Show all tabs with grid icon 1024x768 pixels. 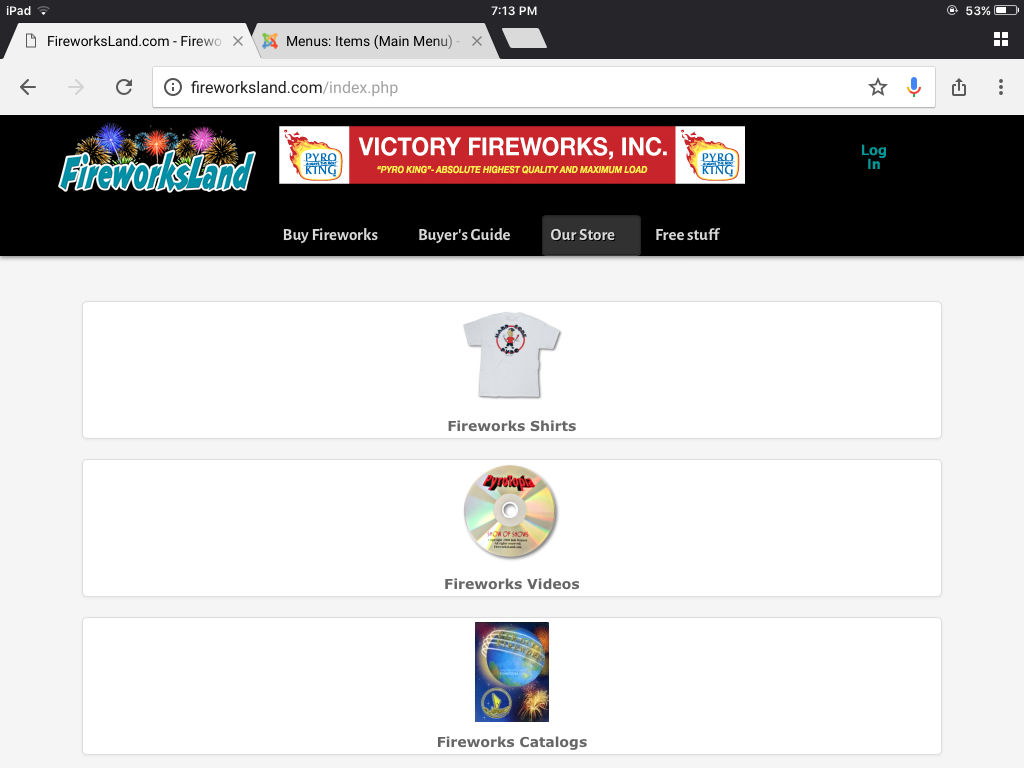pyautogui.click(x=1000, y=39)
